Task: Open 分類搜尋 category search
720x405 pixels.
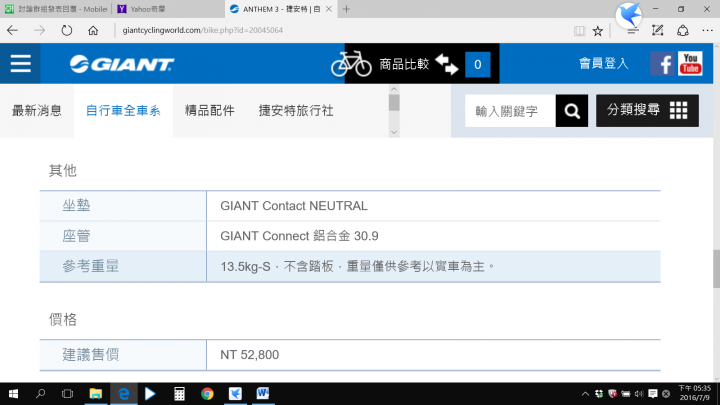Action: 647,111
